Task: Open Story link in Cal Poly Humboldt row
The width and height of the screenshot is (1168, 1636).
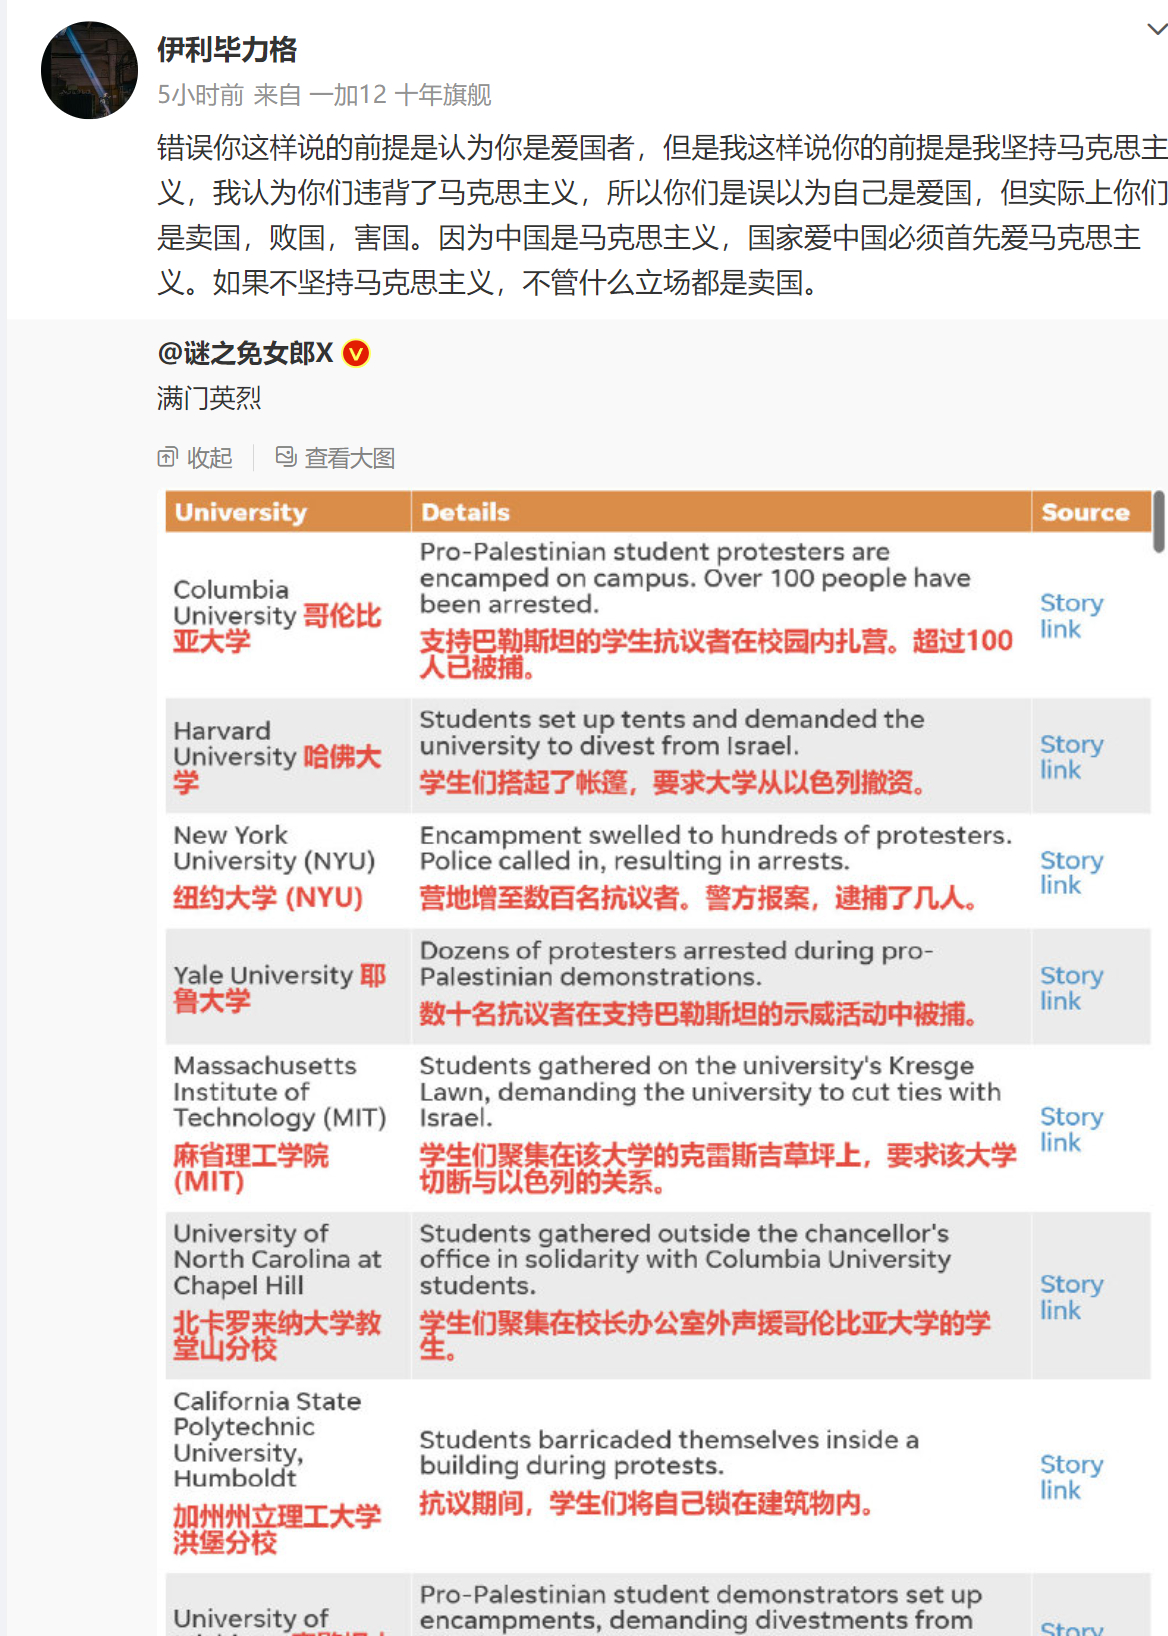Action: [1071, 1477]
